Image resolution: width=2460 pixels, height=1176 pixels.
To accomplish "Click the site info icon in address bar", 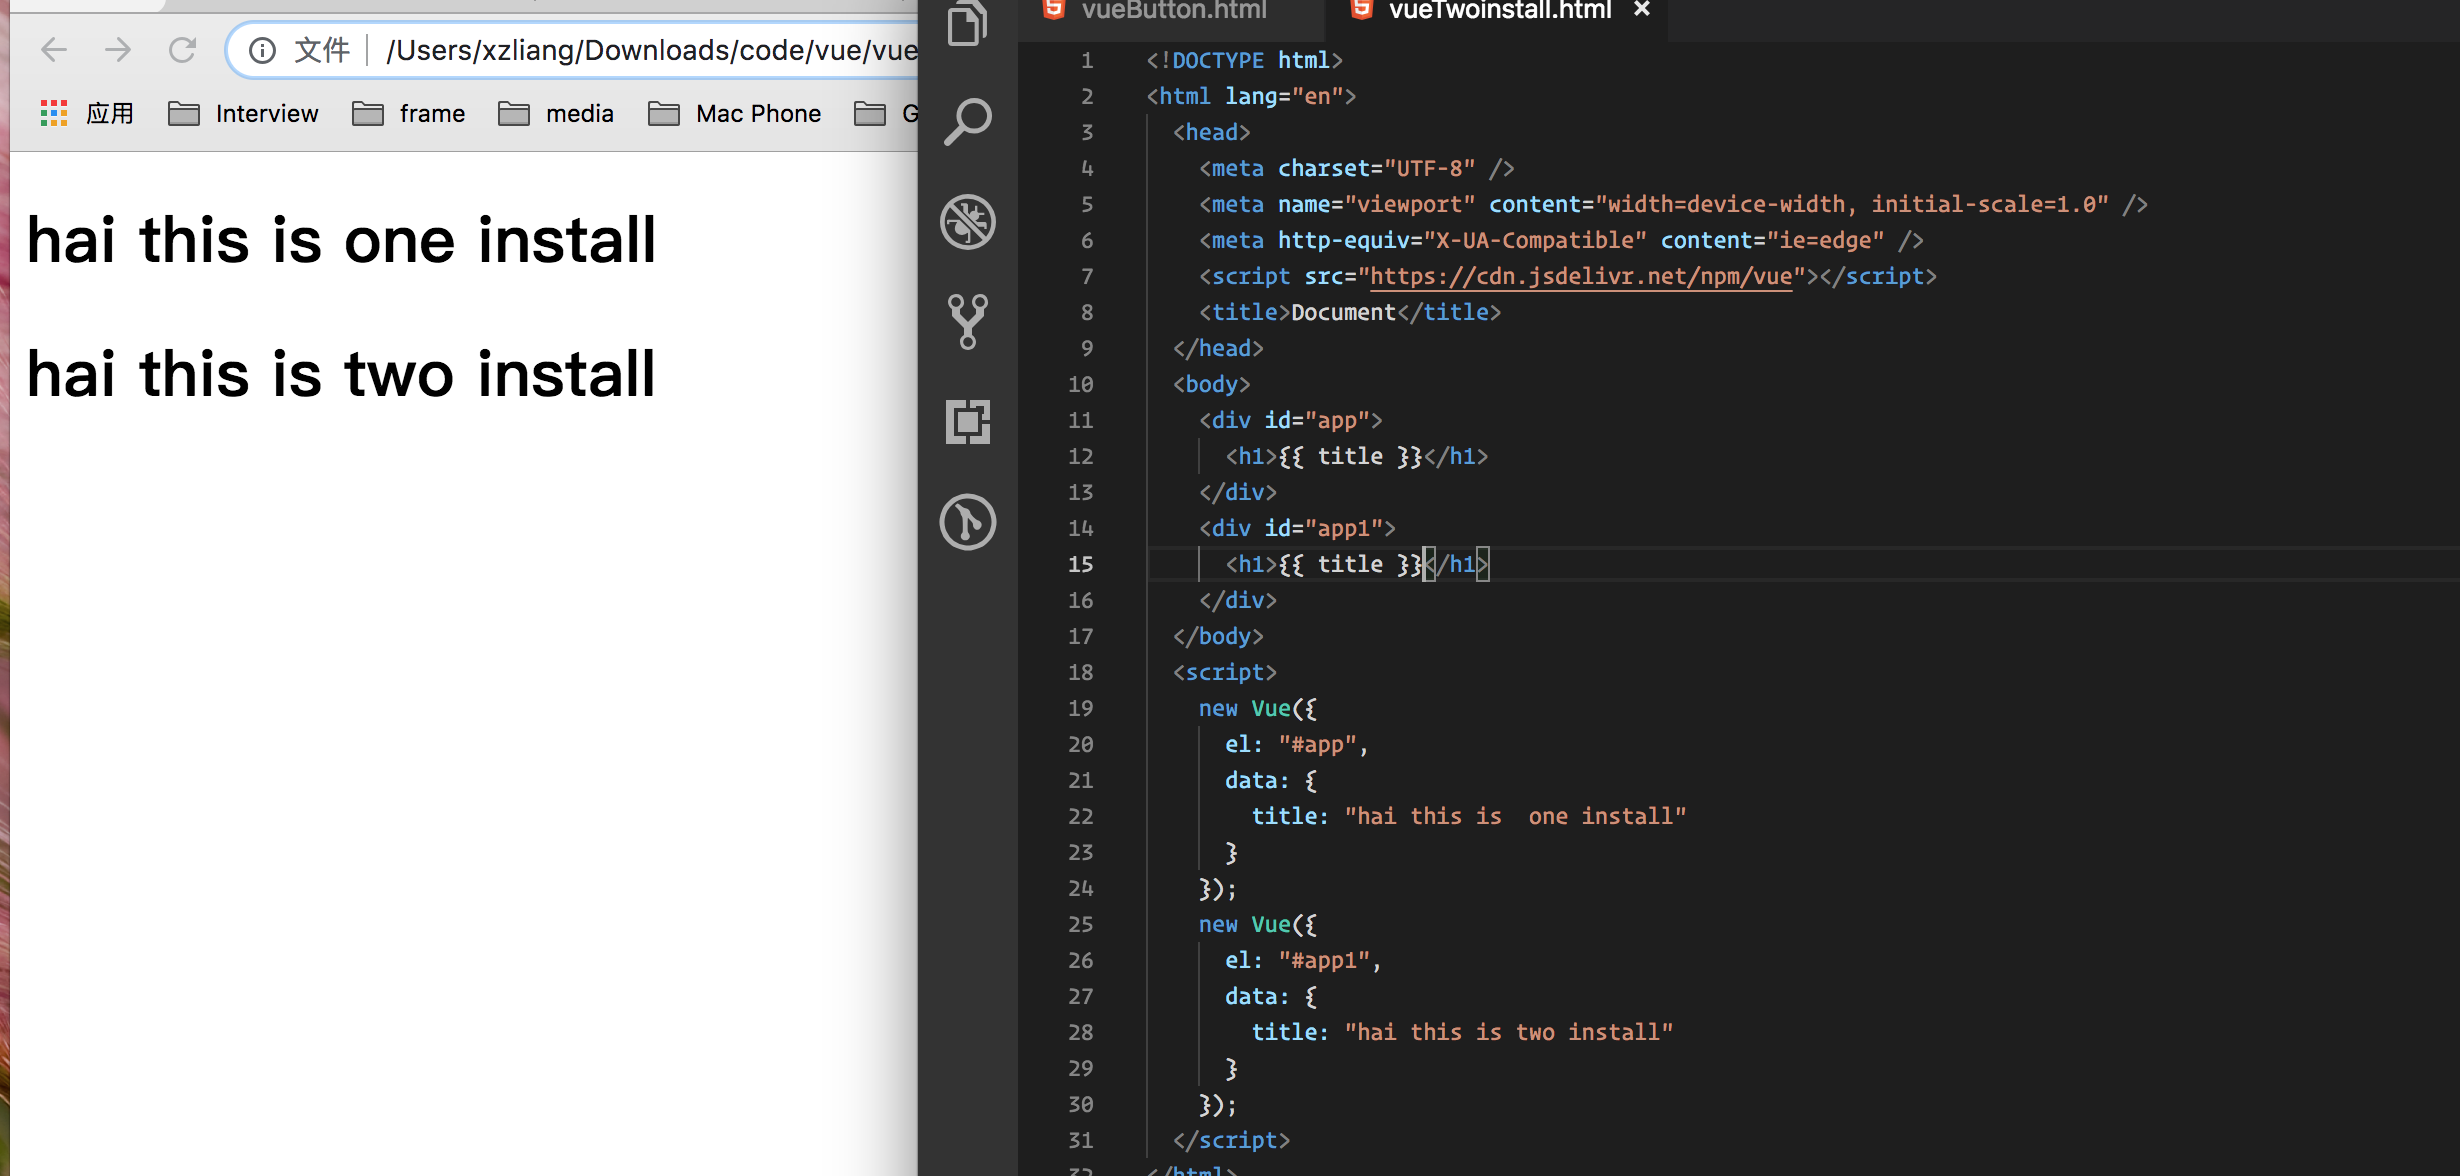I will 262,50.
